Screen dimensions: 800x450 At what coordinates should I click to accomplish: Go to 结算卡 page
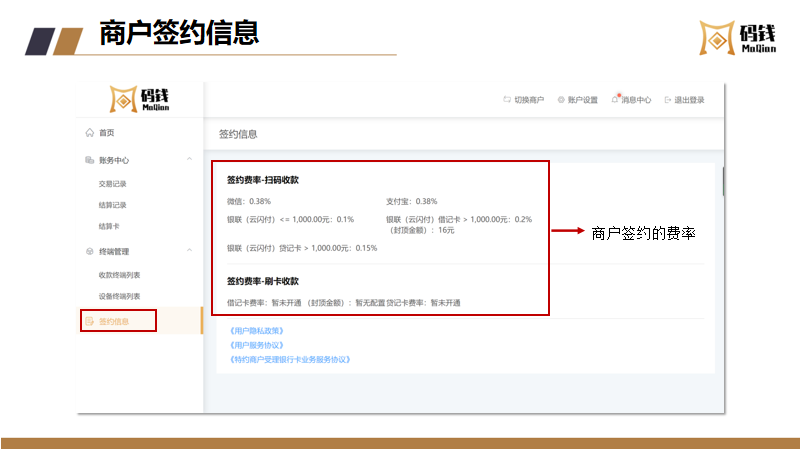[x=109, y=227]
